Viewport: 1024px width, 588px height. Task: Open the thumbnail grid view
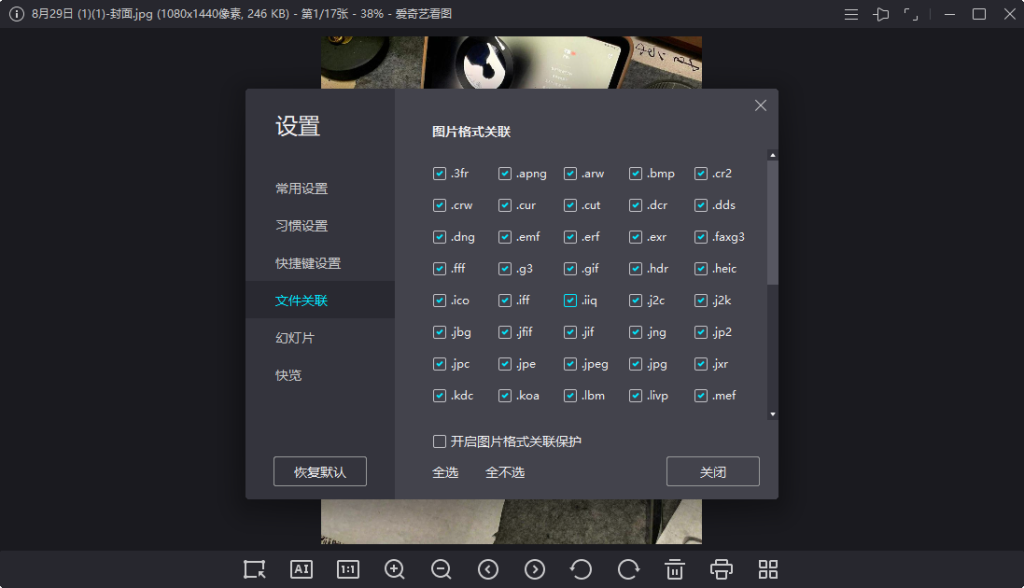click(767, 568)
